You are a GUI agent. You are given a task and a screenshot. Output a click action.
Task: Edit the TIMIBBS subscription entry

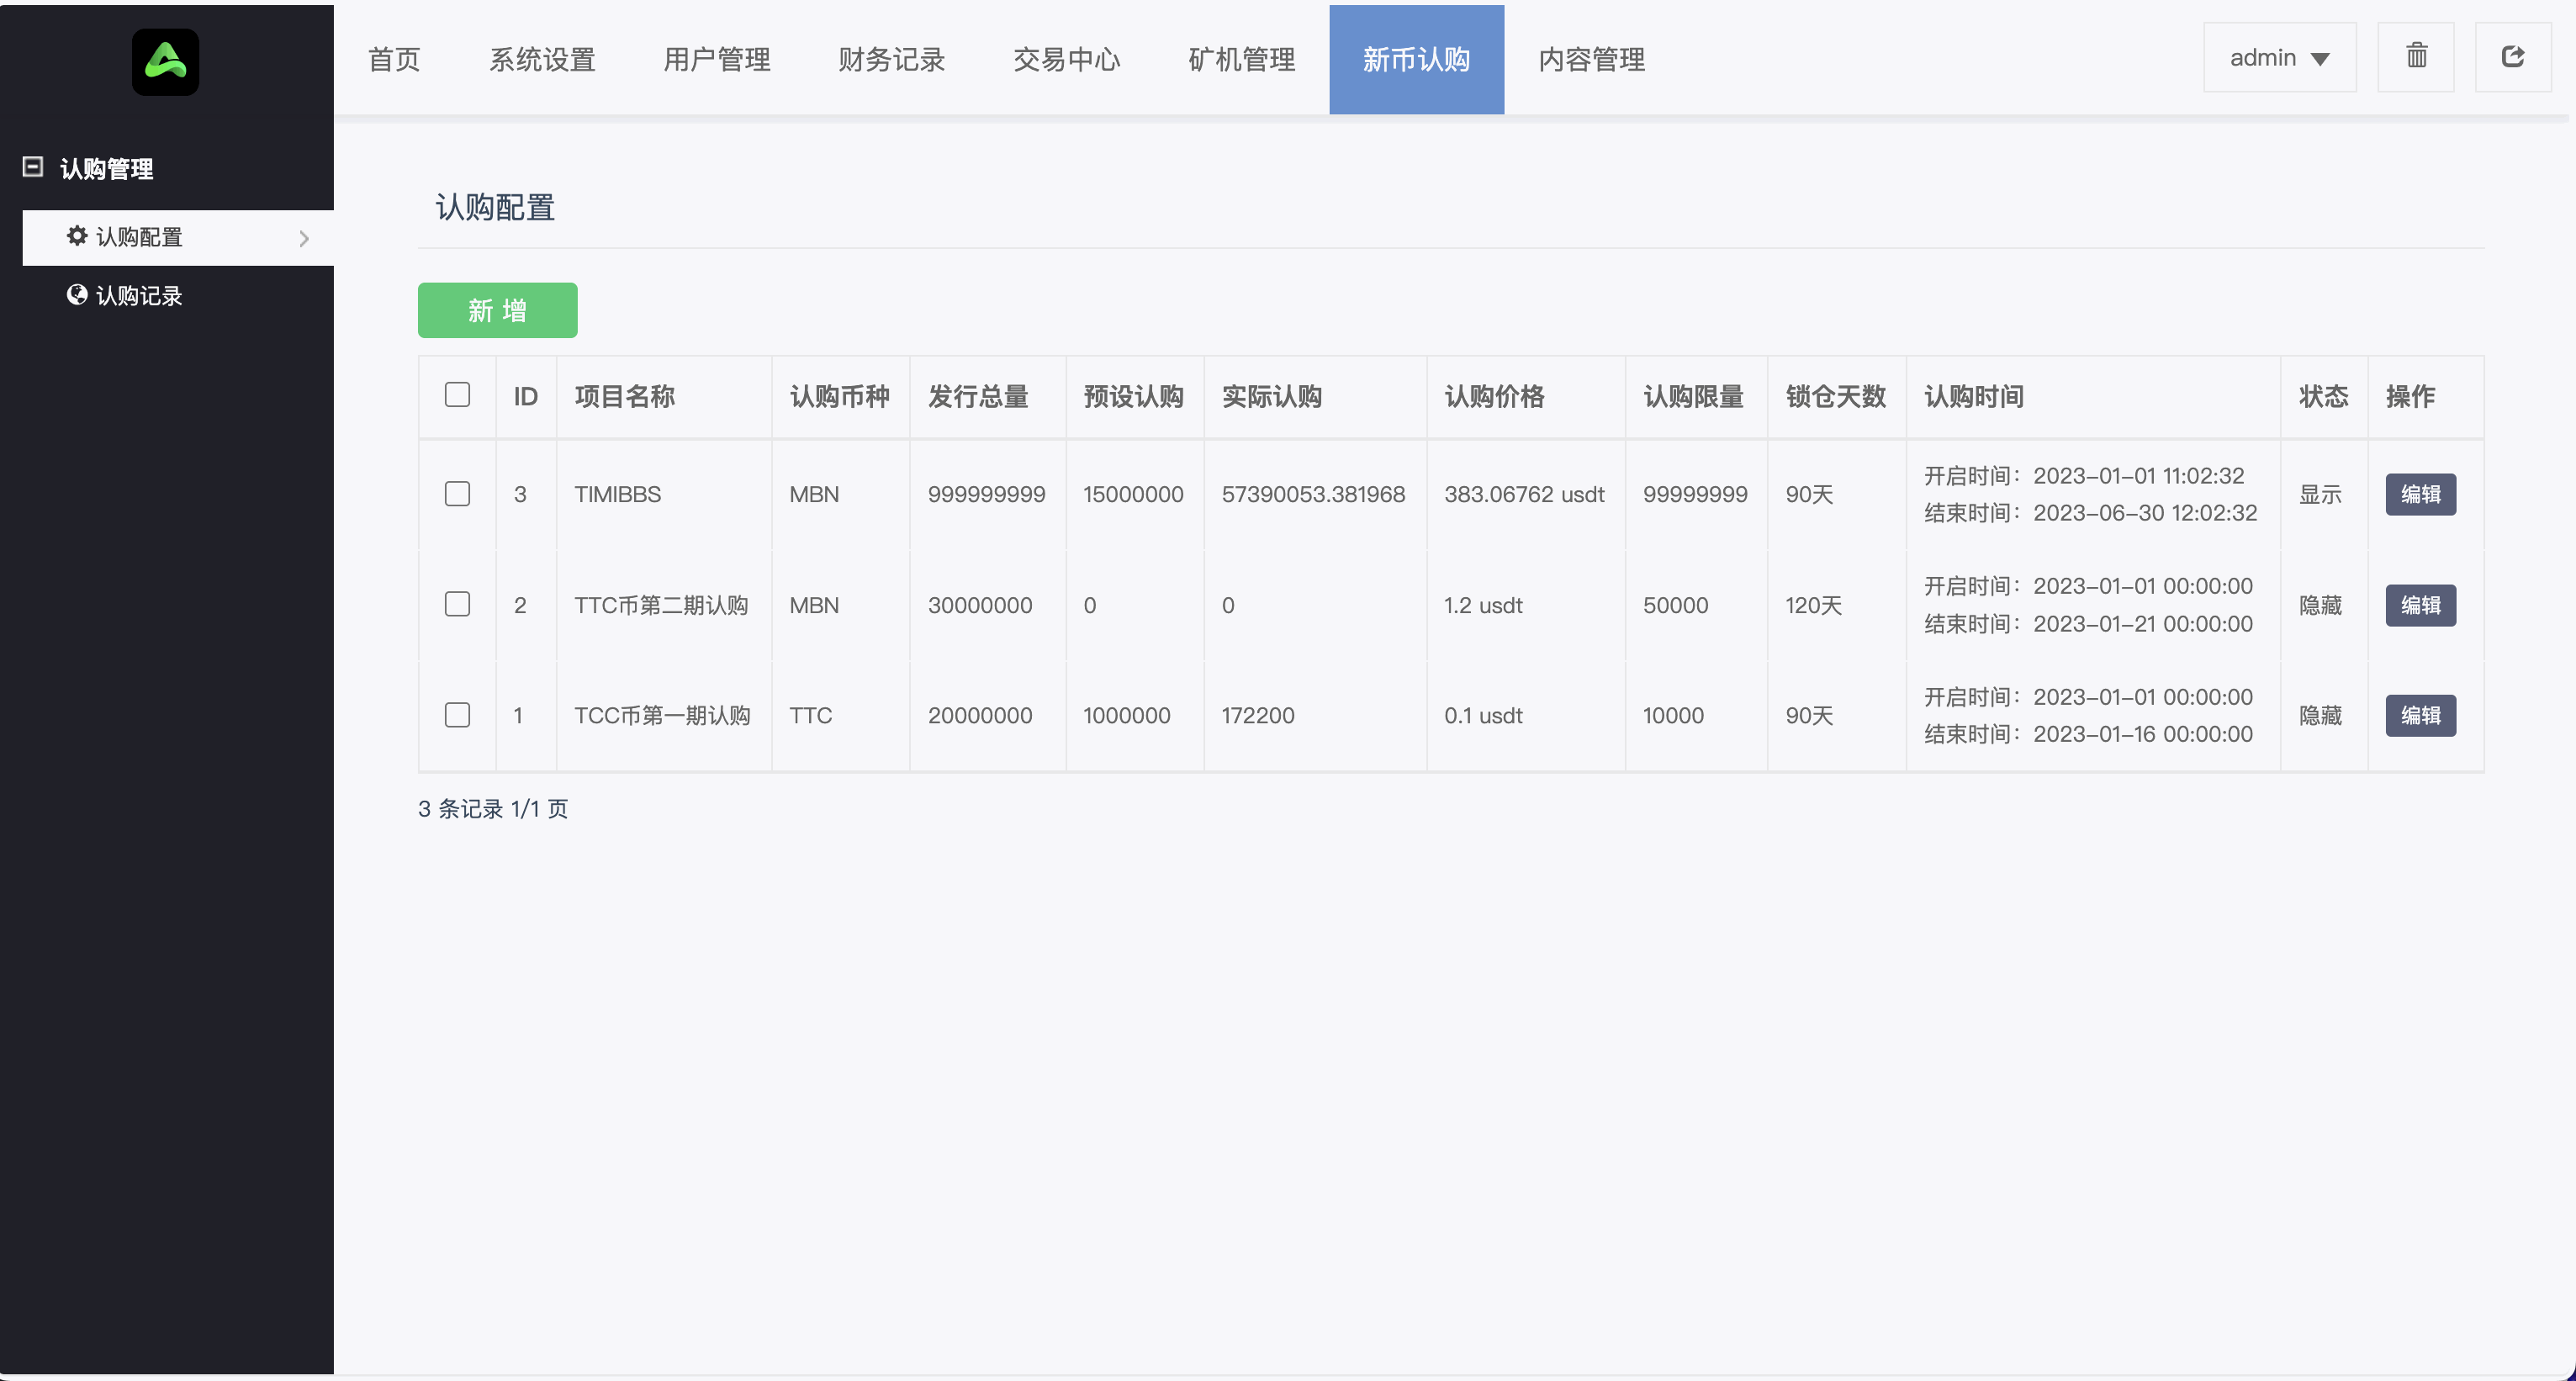2421,493
